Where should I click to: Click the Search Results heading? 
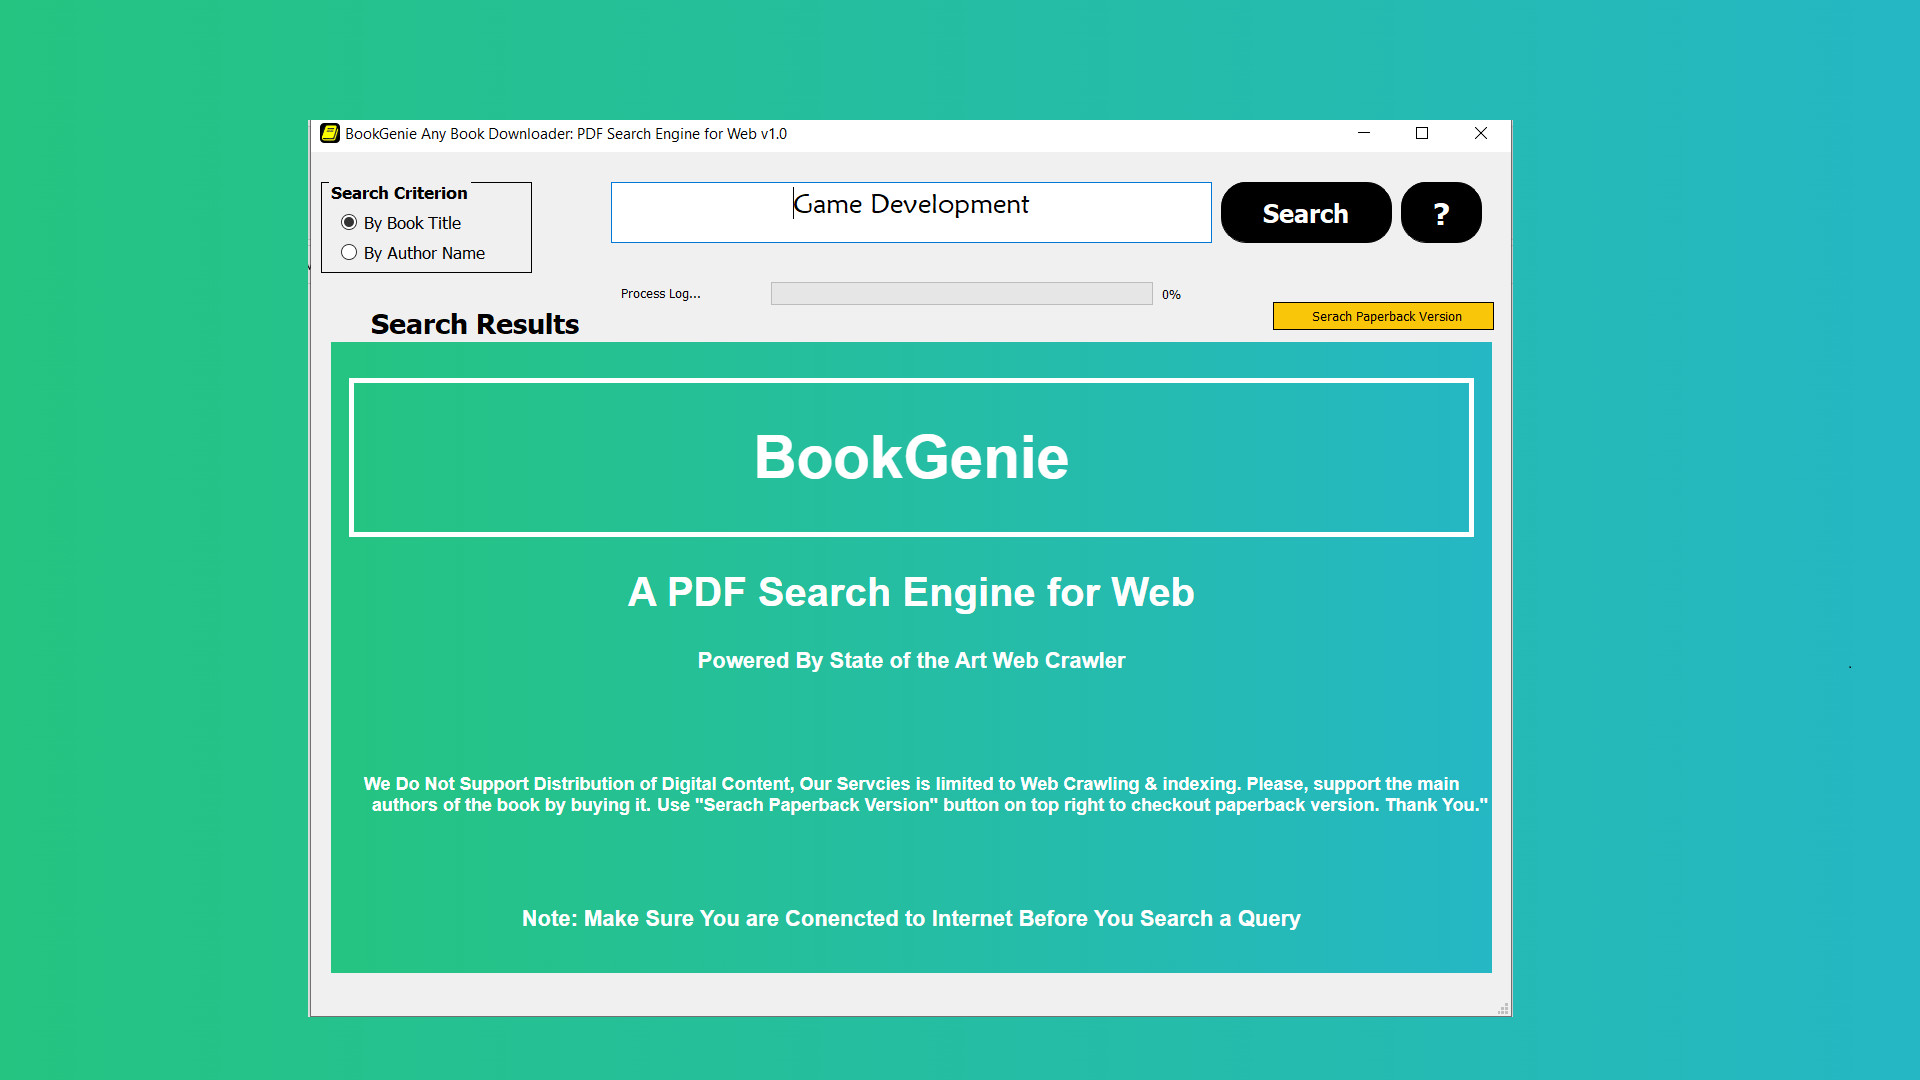[475, 324]
